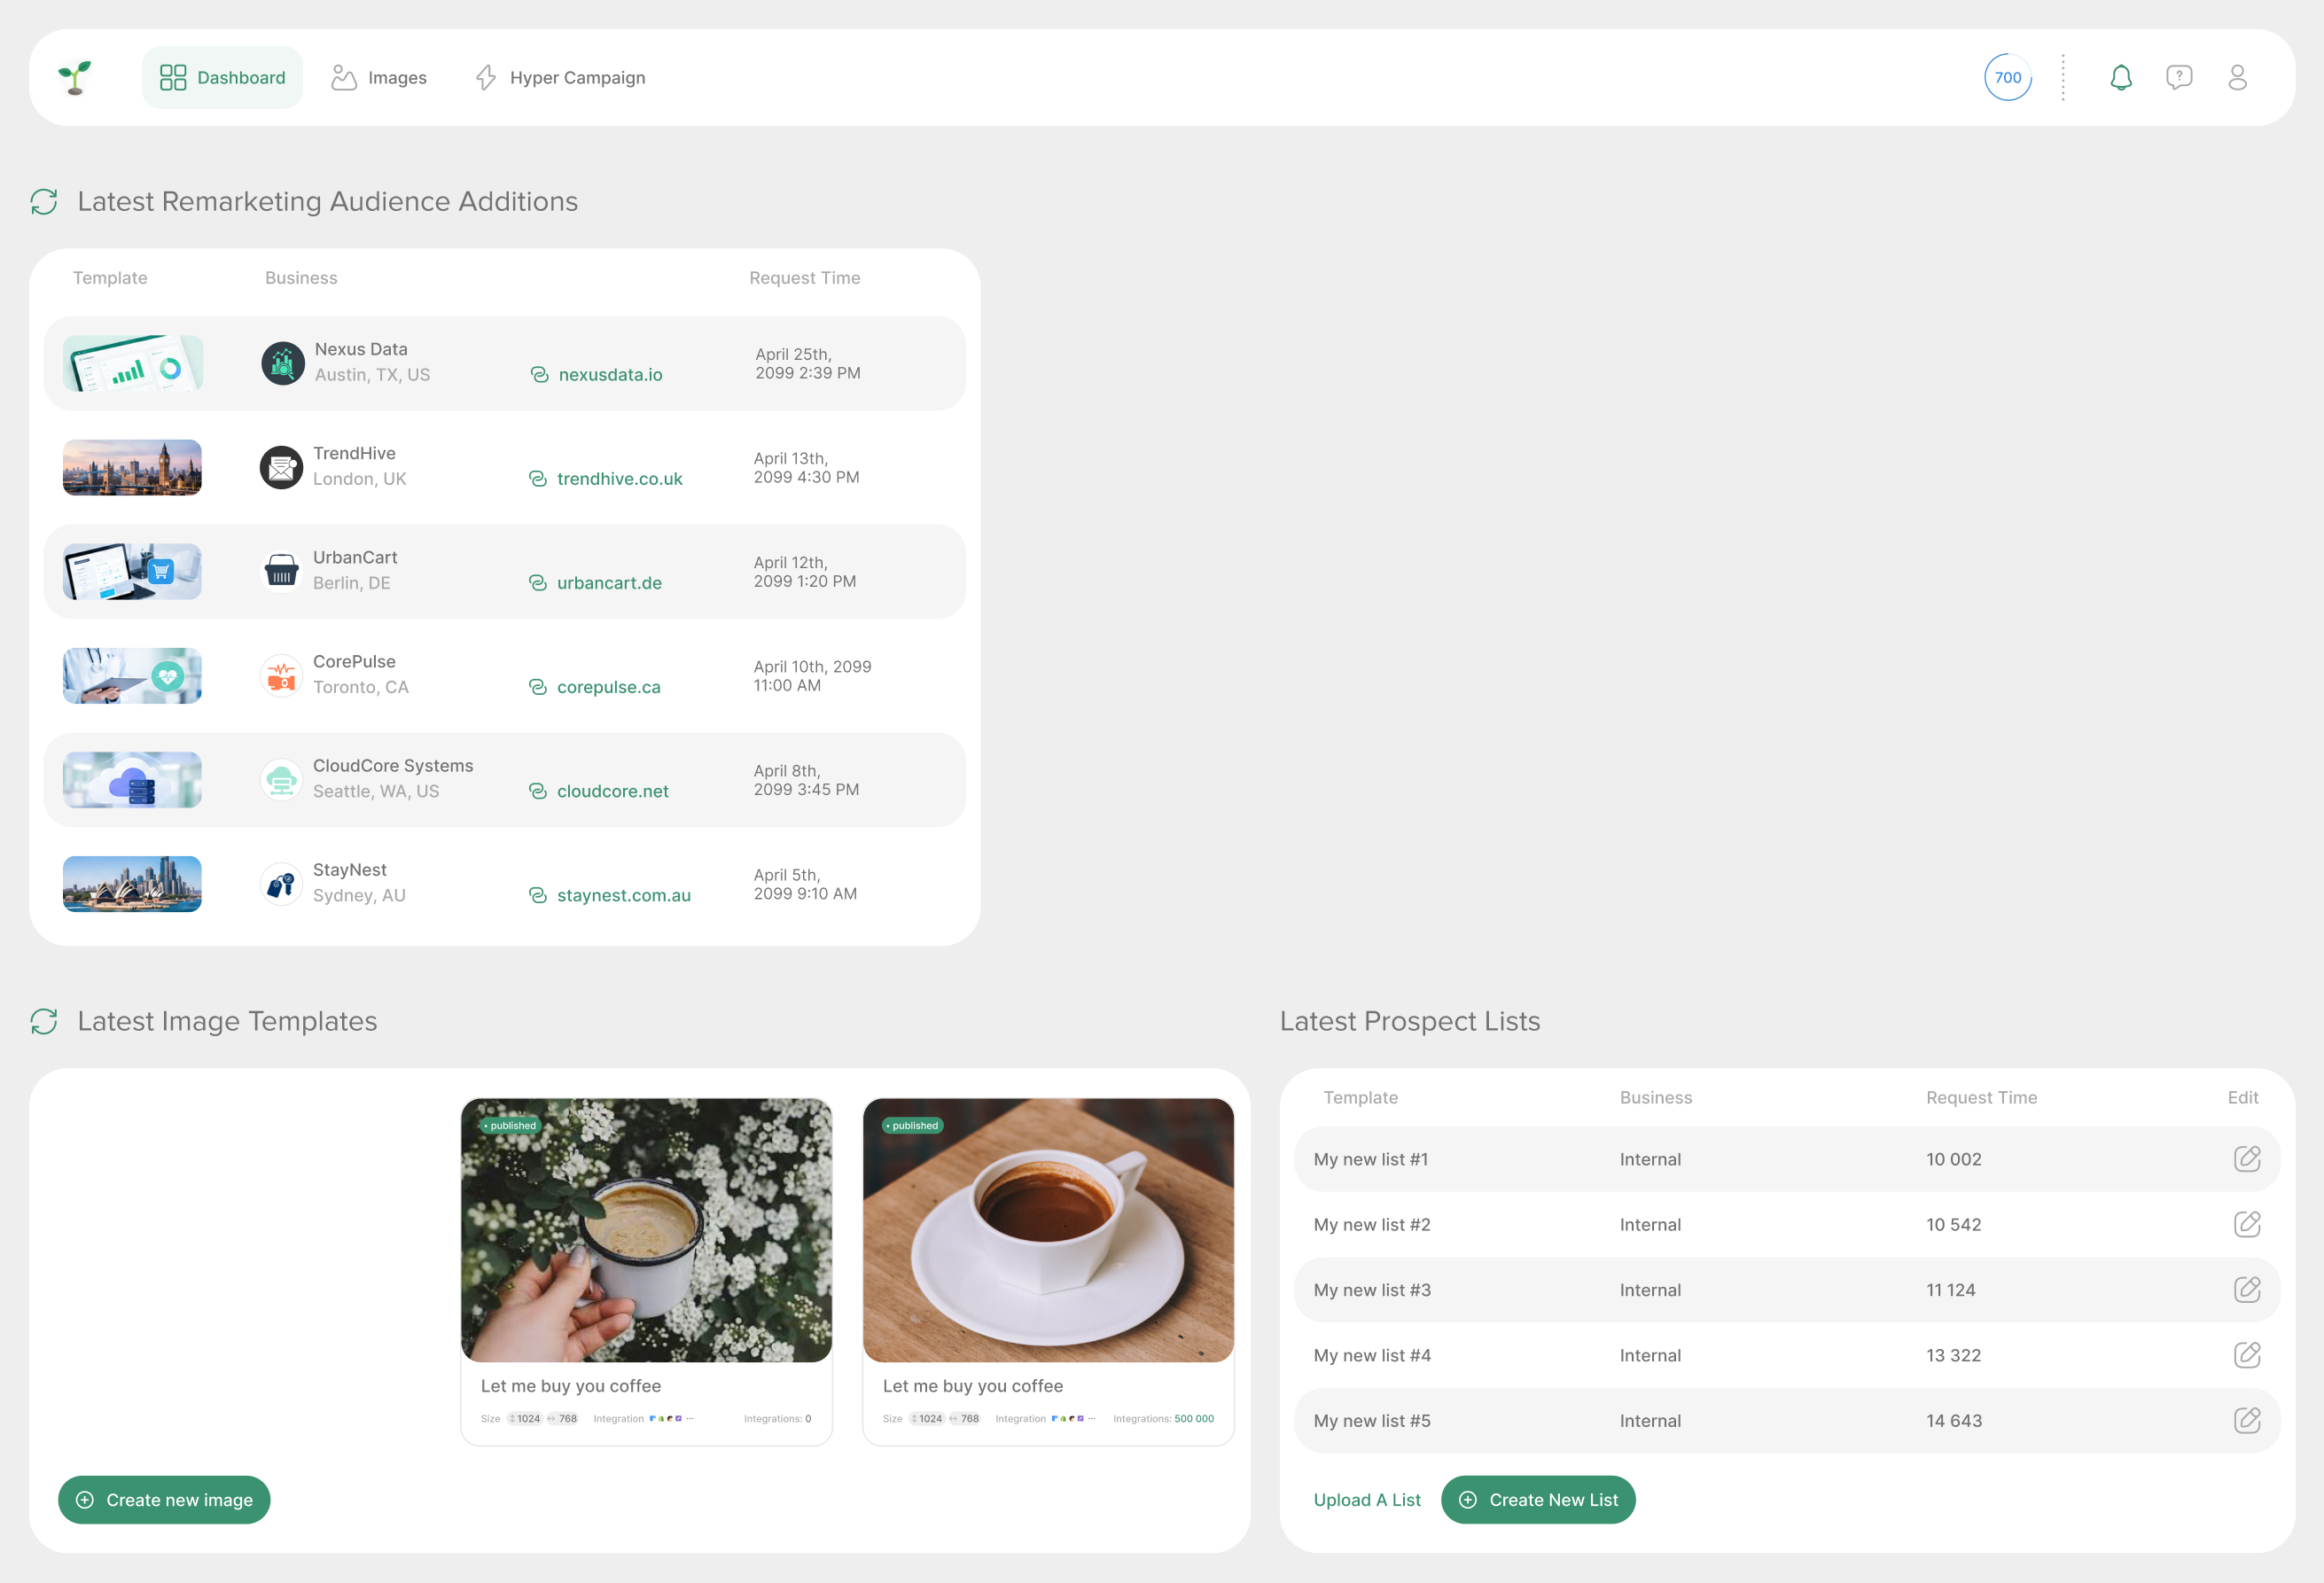Viewport: 2324px width, 1583px height.
Task: Open StayNest Sydney opera thumbnail
Action: point(133,884)
